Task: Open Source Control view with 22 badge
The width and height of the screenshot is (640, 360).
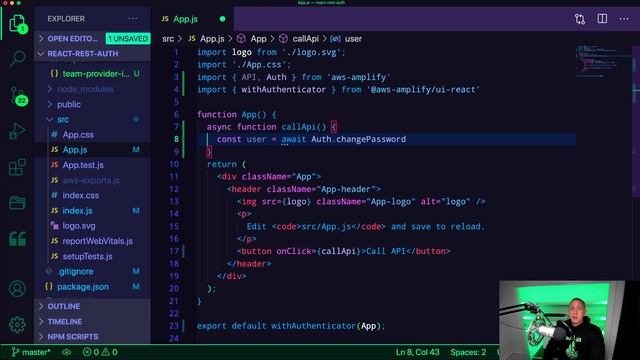Action: coord(17,96)
